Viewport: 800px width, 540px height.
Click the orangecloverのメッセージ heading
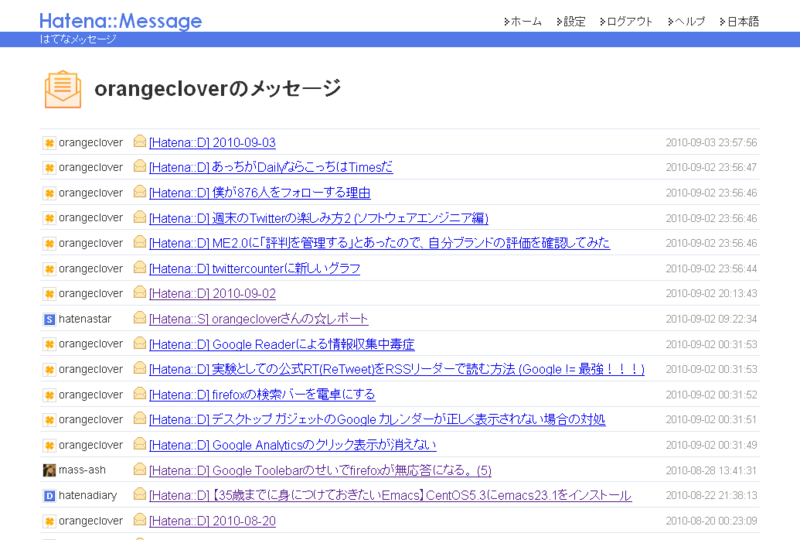[218, 89]
